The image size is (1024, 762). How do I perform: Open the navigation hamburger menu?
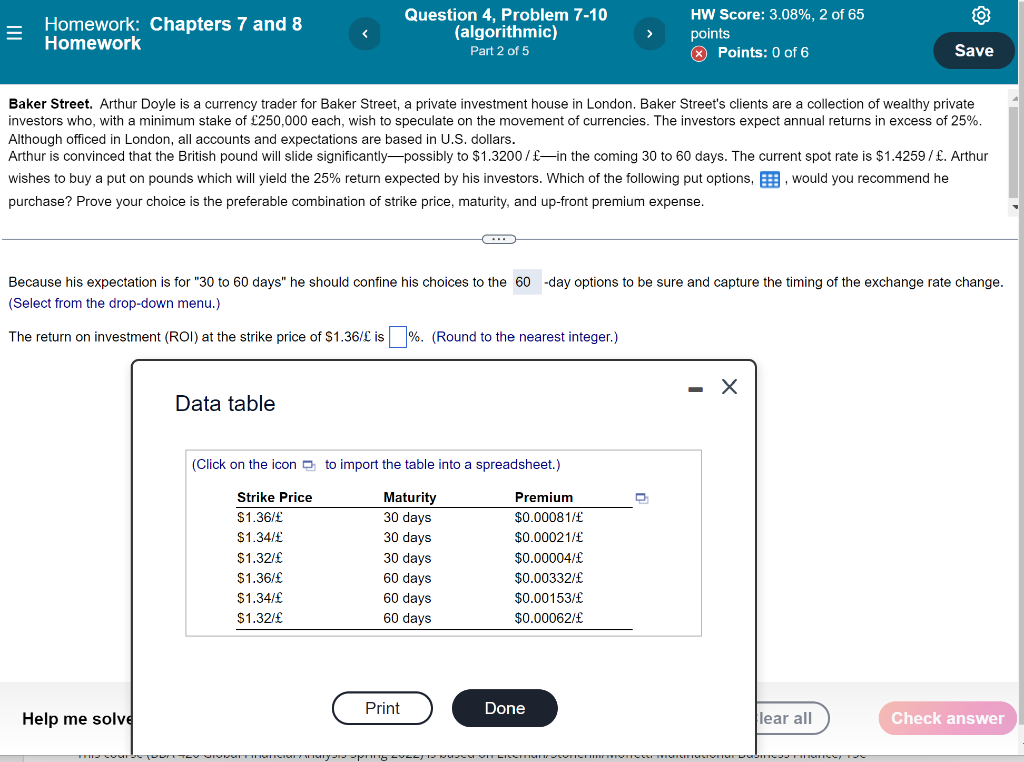pyautogui.click(x=14, y=31)
